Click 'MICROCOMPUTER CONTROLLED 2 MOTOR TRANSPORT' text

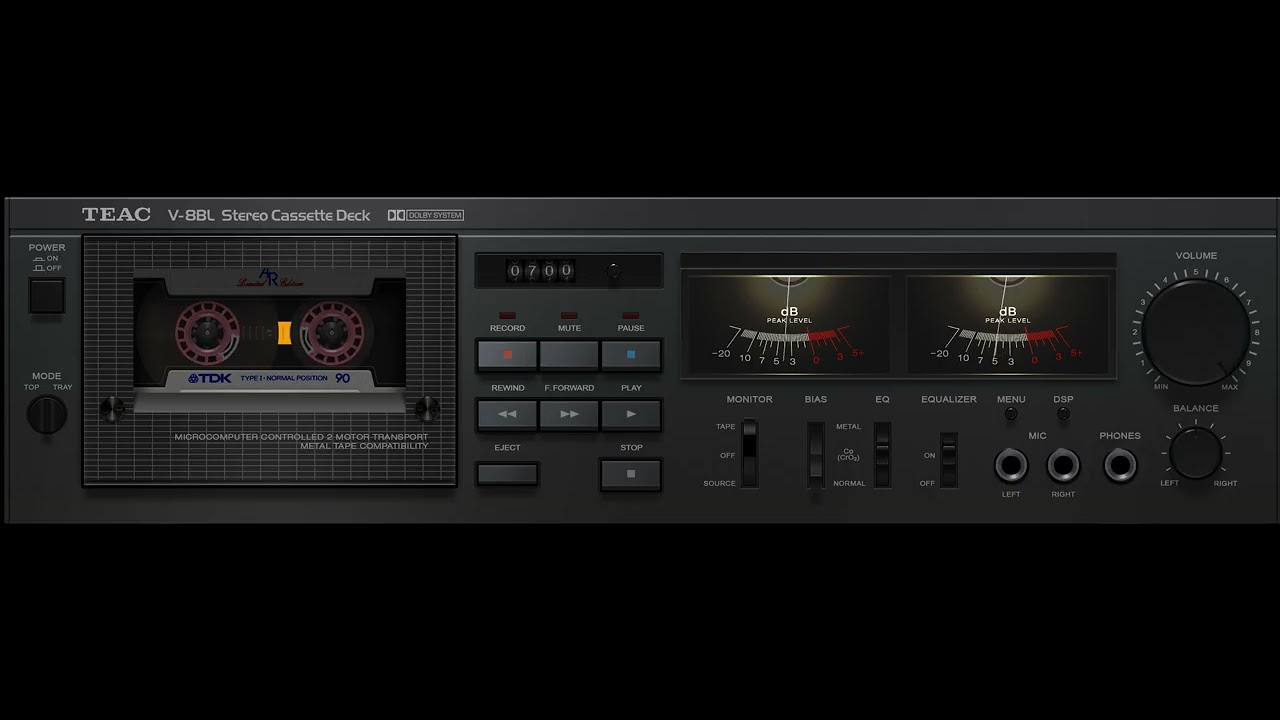coord(301,437)
